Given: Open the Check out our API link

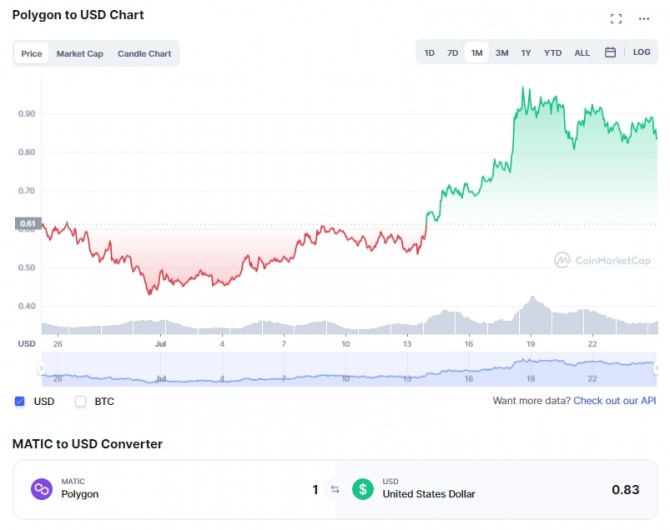Looking at the screenshot, I should point(615,401).
